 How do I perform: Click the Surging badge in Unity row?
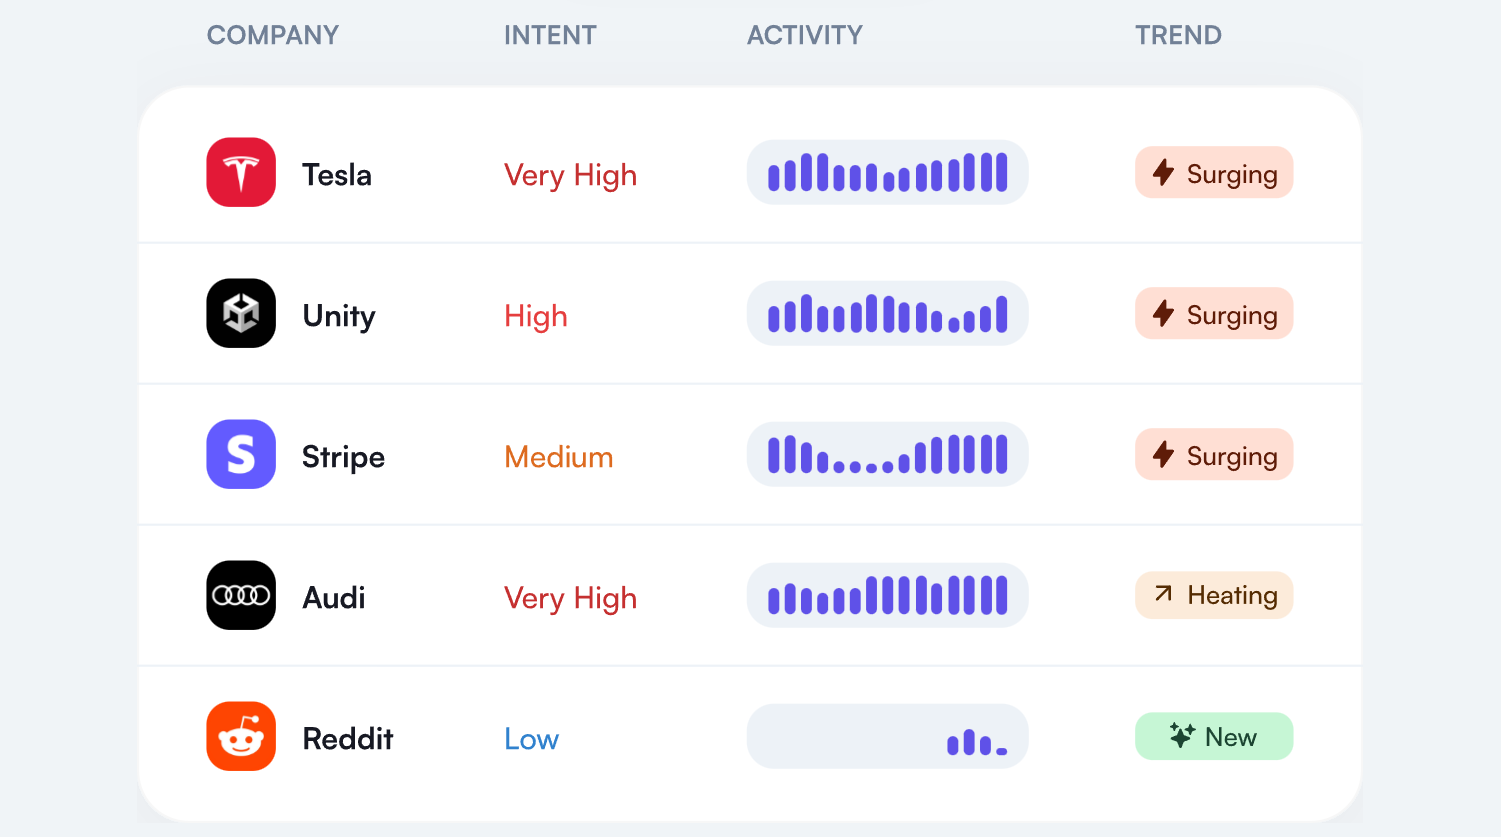click(x=1214, y=314)
